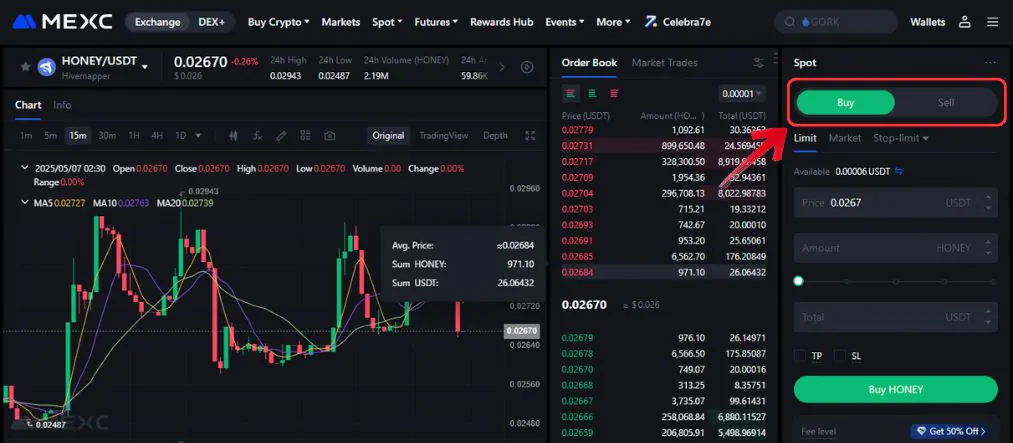This screenshot has height=443, width=1013.
Task: Click the amount percentage slider handle
Action: pyautogui.click(x=799, y=281)
